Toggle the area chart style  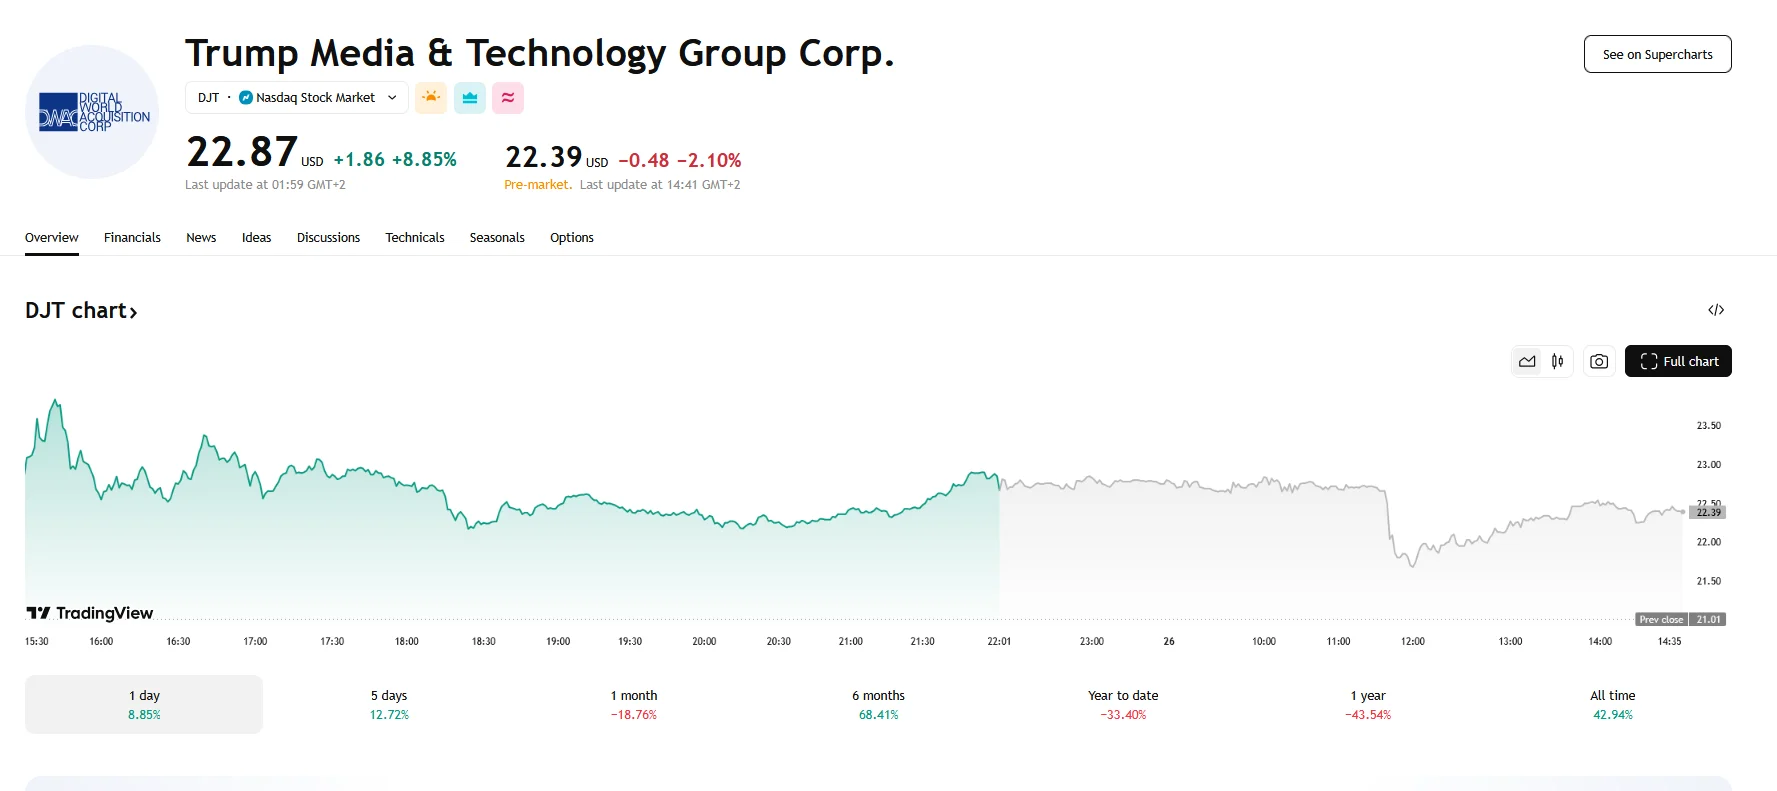click(x=1527, y=361)
